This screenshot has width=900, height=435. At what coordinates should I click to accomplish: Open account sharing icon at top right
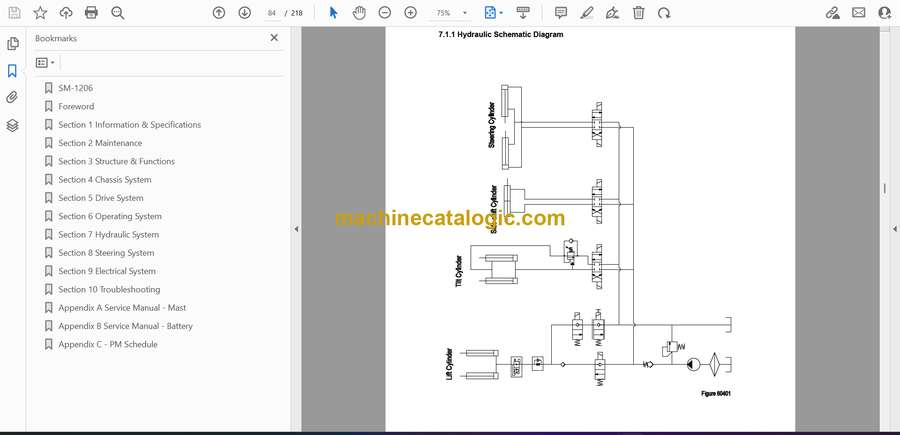[x=885, y=13]
